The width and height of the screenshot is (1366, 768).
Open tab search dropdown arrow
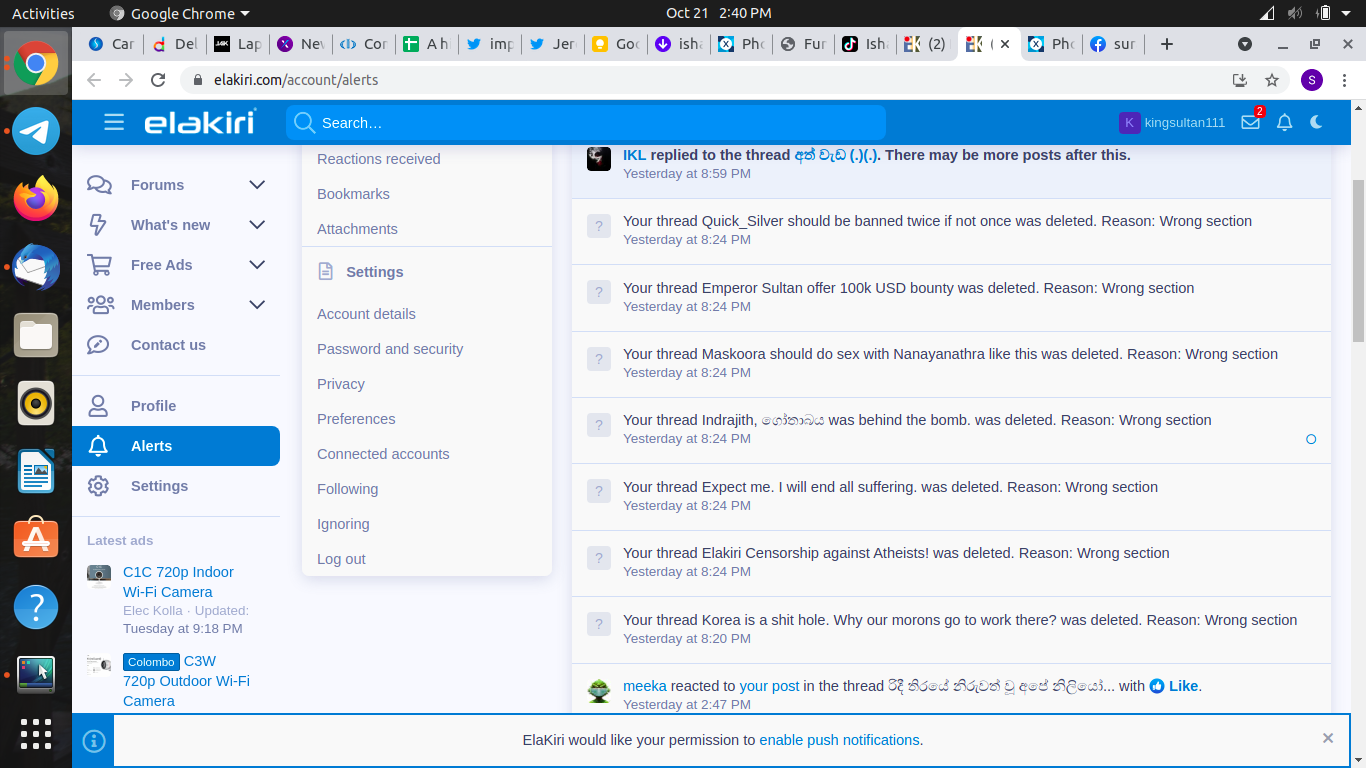pyautogui.click(x=1245, y=44)
